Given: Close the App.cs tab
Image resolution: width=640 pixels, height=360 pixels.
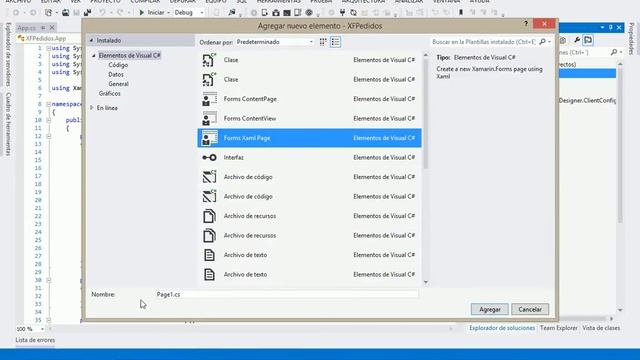Looking at the screenshot, I should [52, 28].
